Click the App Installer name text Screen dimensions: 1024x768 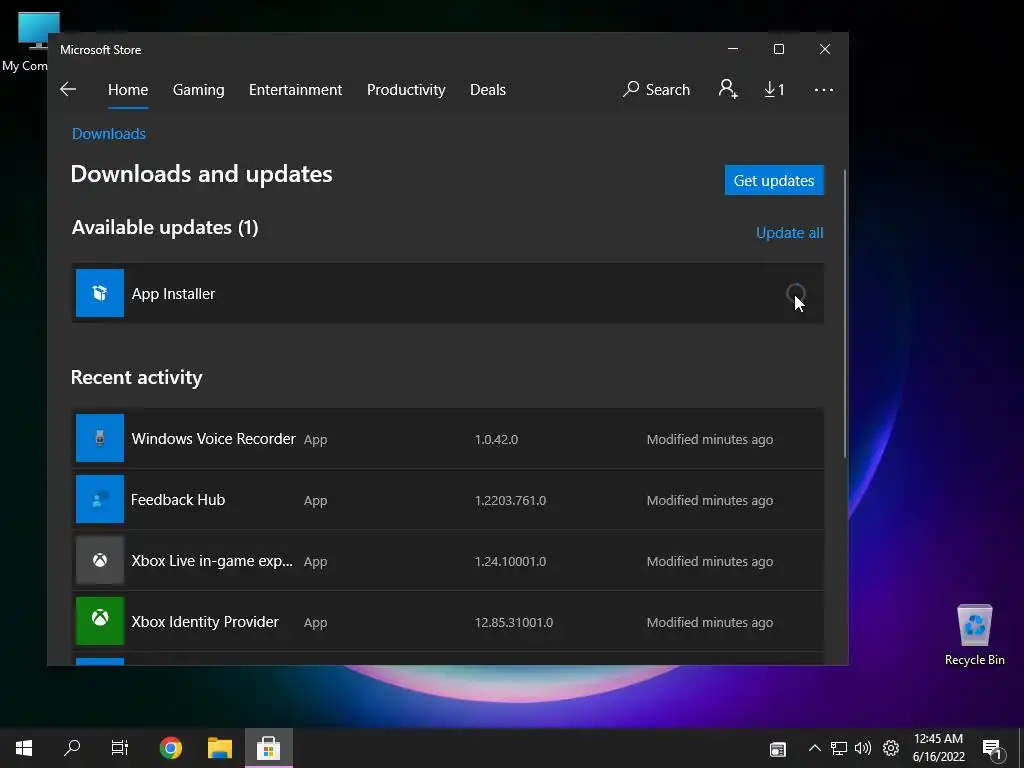pyautogui.click(x=173, y=294)
